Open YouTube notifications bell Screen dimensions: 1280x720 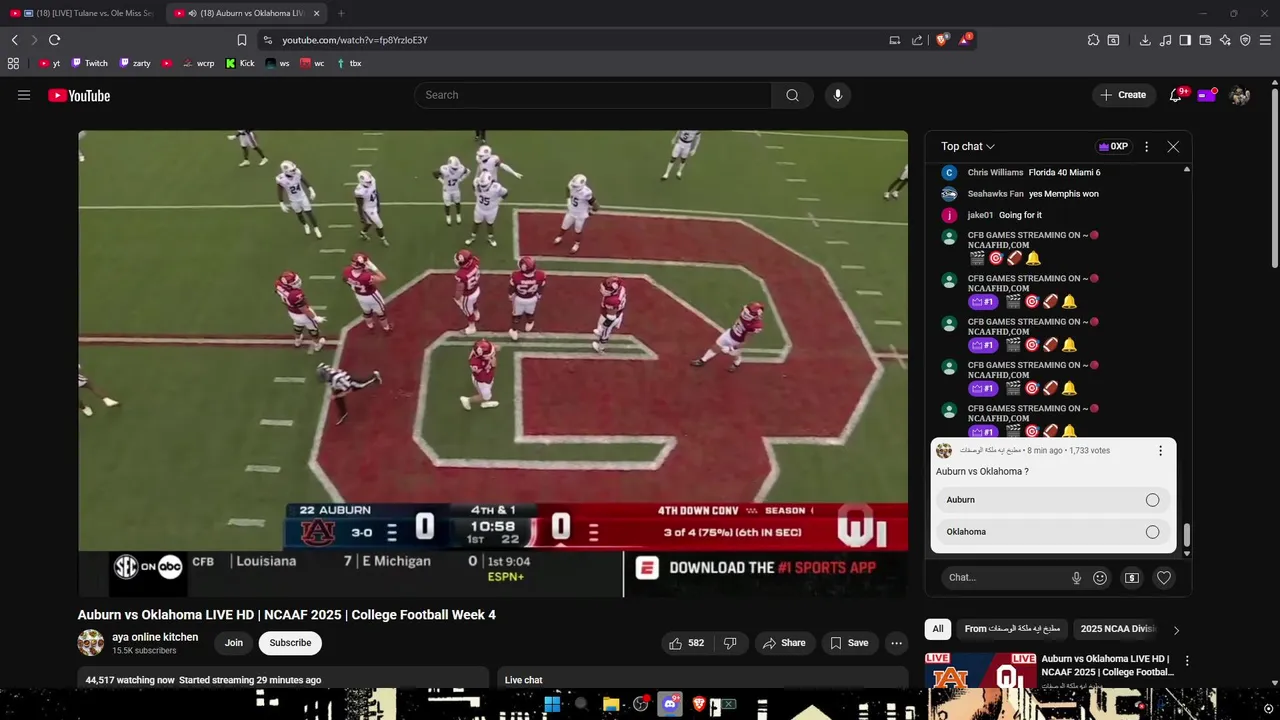click(x=1176, y=95)
